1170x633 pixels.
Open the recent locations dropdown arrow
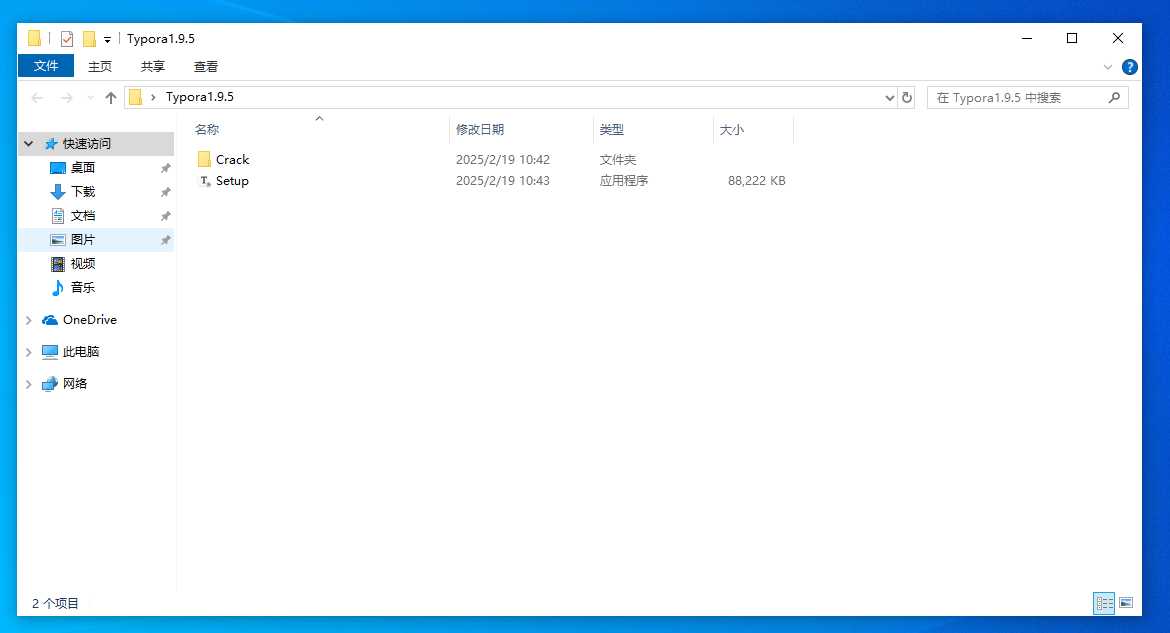(90, 98)
